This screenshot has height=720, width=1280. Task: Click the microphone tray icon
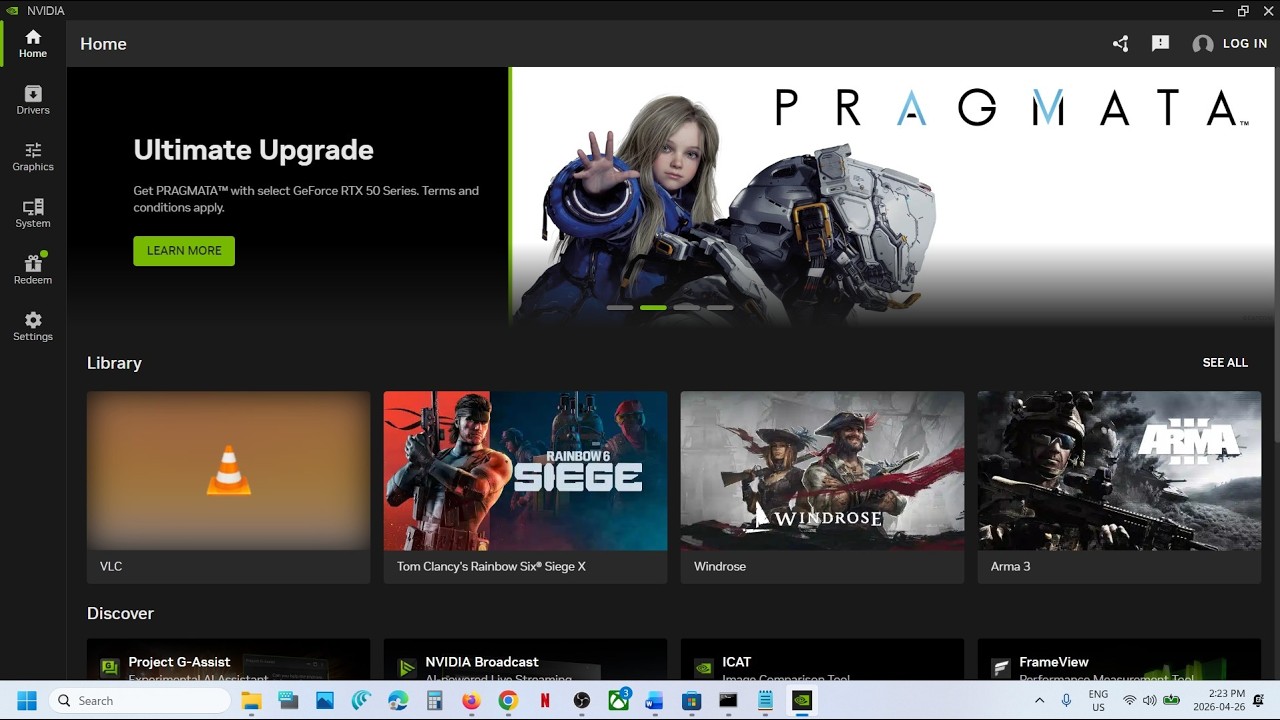click(x=1067, y=701)
